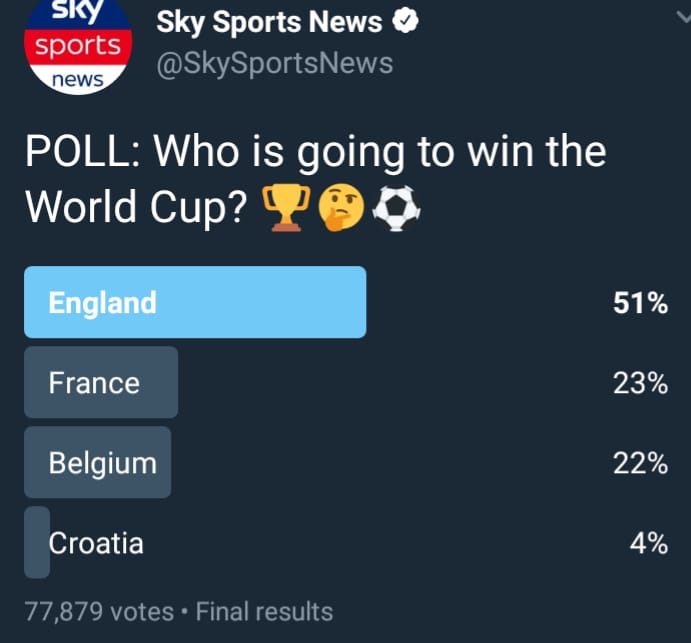Screen dimensions: 691x643
Task: Click the 22% result for Belgium
Action: pos(640,463)
